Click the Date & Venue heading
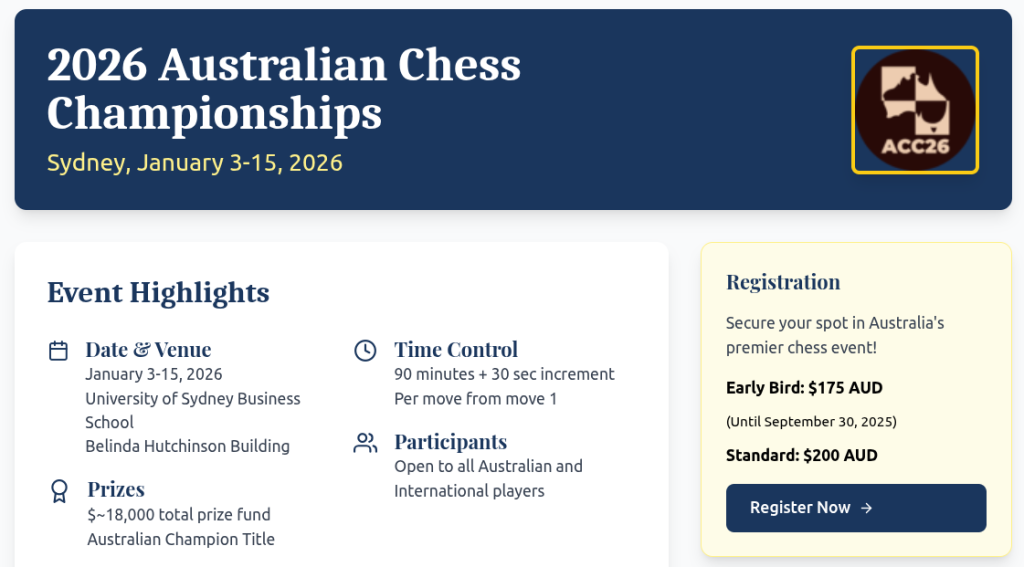Screen dimensions: 1024x567 [x=148, y=349]
